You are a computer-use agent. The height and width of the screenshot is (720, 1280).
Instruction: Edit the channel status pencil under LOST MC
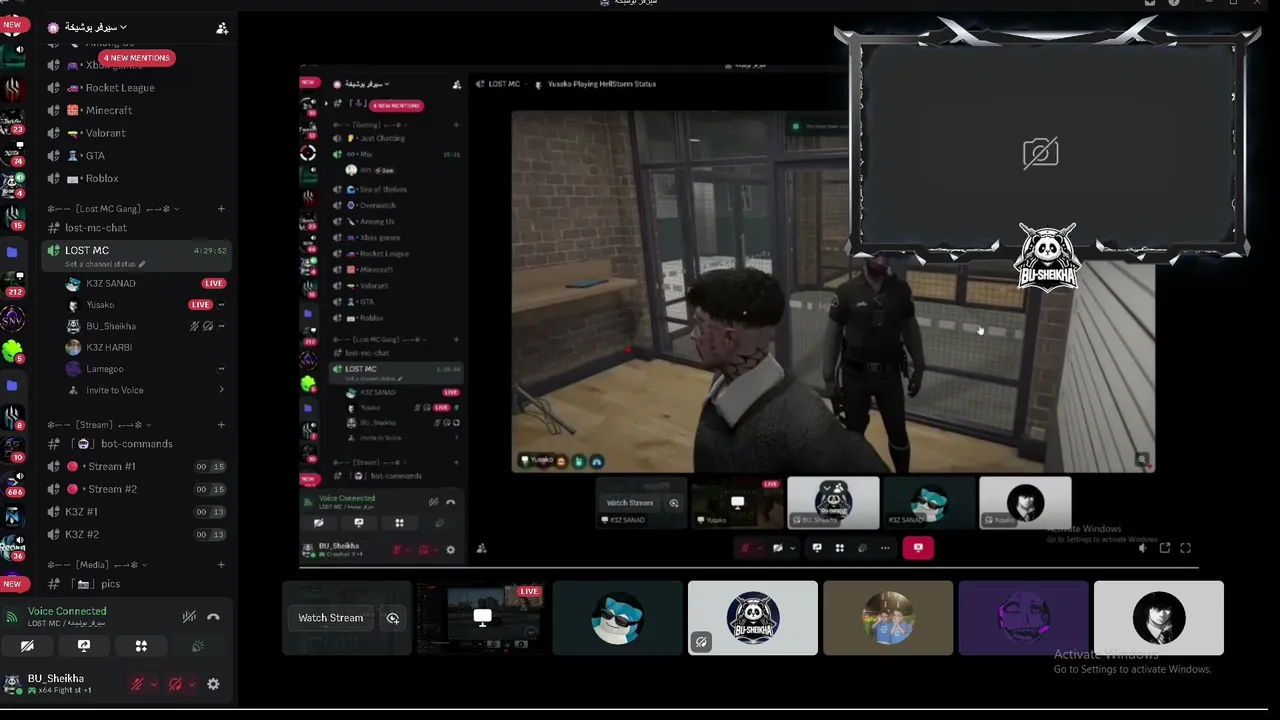(x=142, y=264)
